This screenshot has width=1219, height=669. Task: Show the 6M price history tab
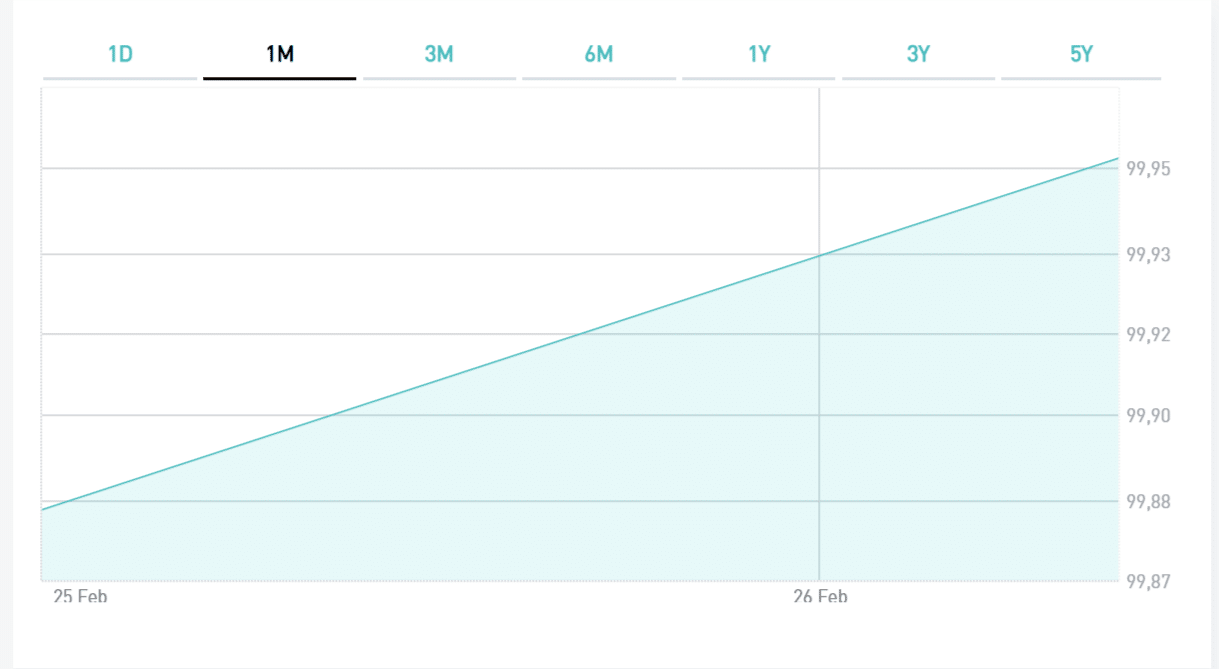[x=599, y=55]
